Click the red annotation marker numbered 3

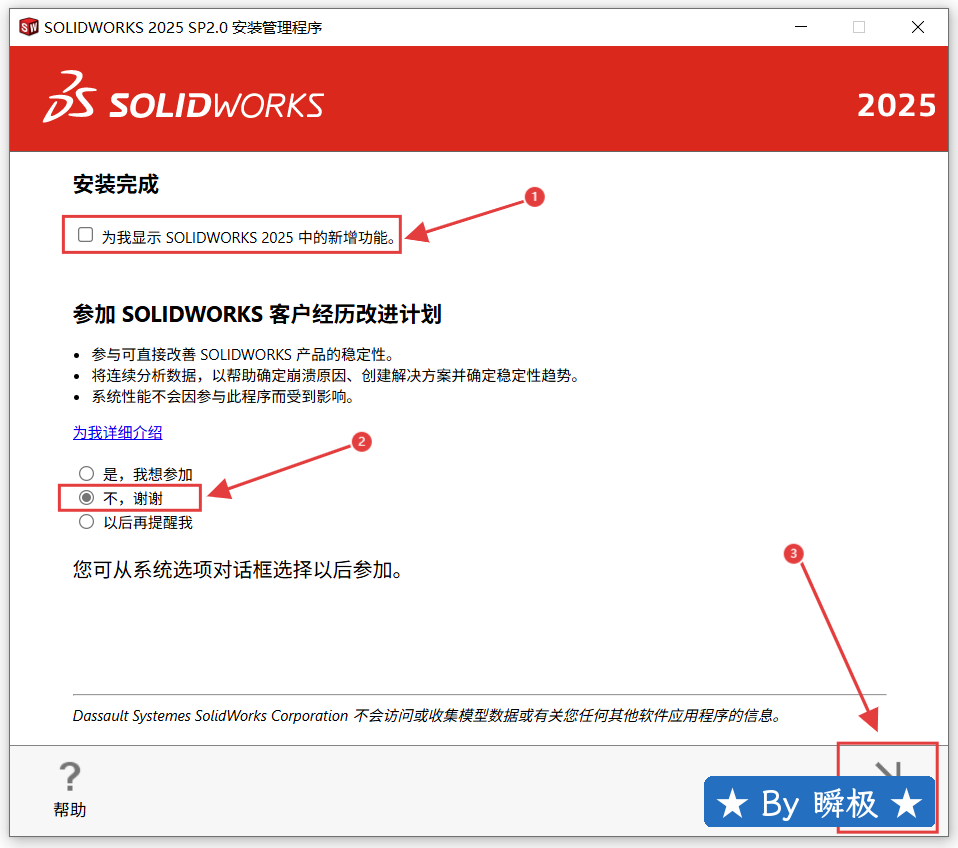[793, 552]
